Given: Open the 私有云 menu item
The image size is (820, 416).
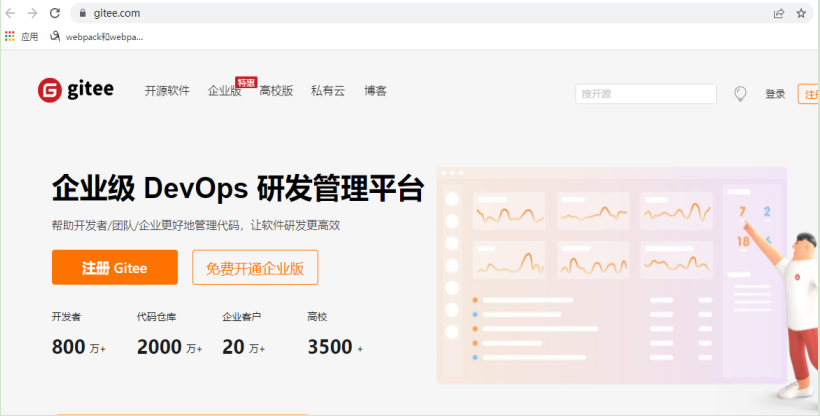Looking at the screenshot, I should [328, 91].
